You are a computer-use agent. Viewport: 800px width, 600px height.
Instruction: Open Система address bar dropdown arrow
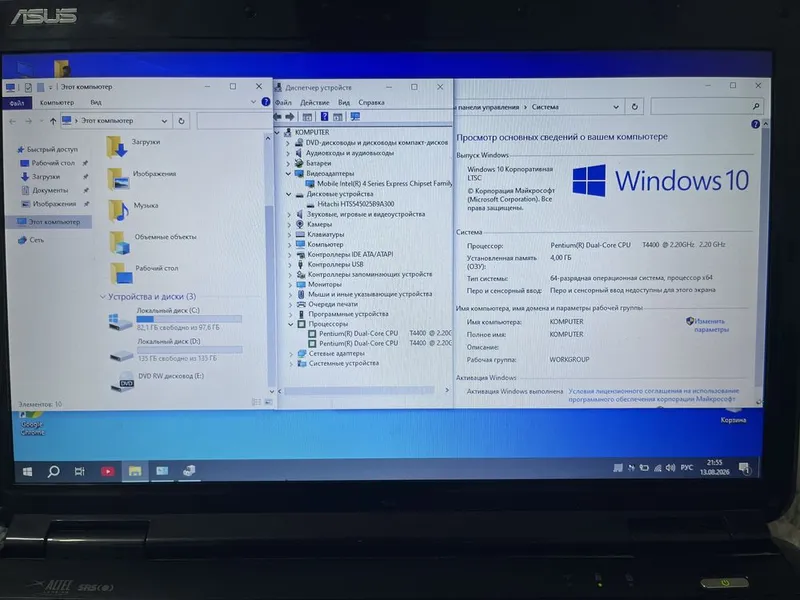point(616,107)
